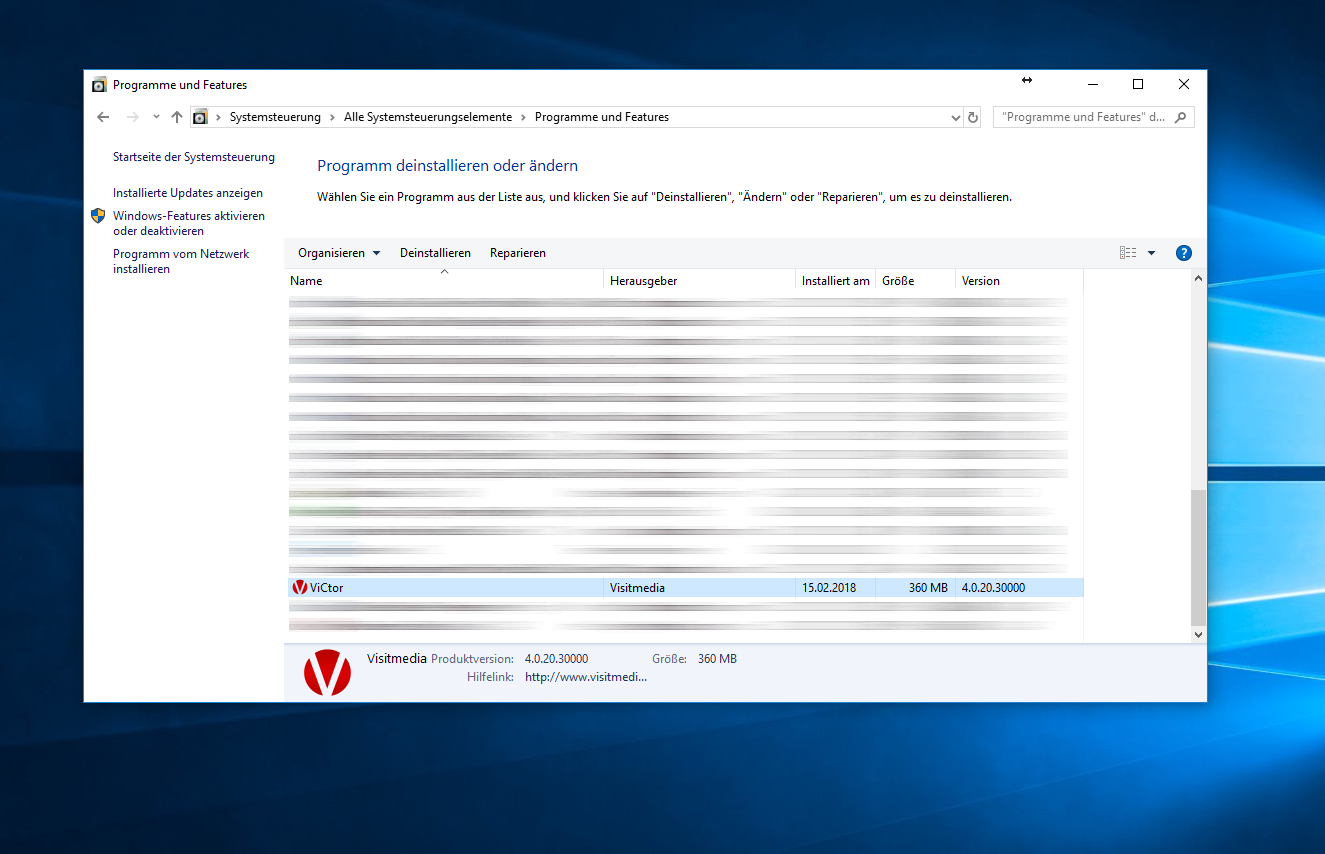Expand the view options dropdown arrow
The height and width of the screenshot is (854, 1325).
[1151, 253]
